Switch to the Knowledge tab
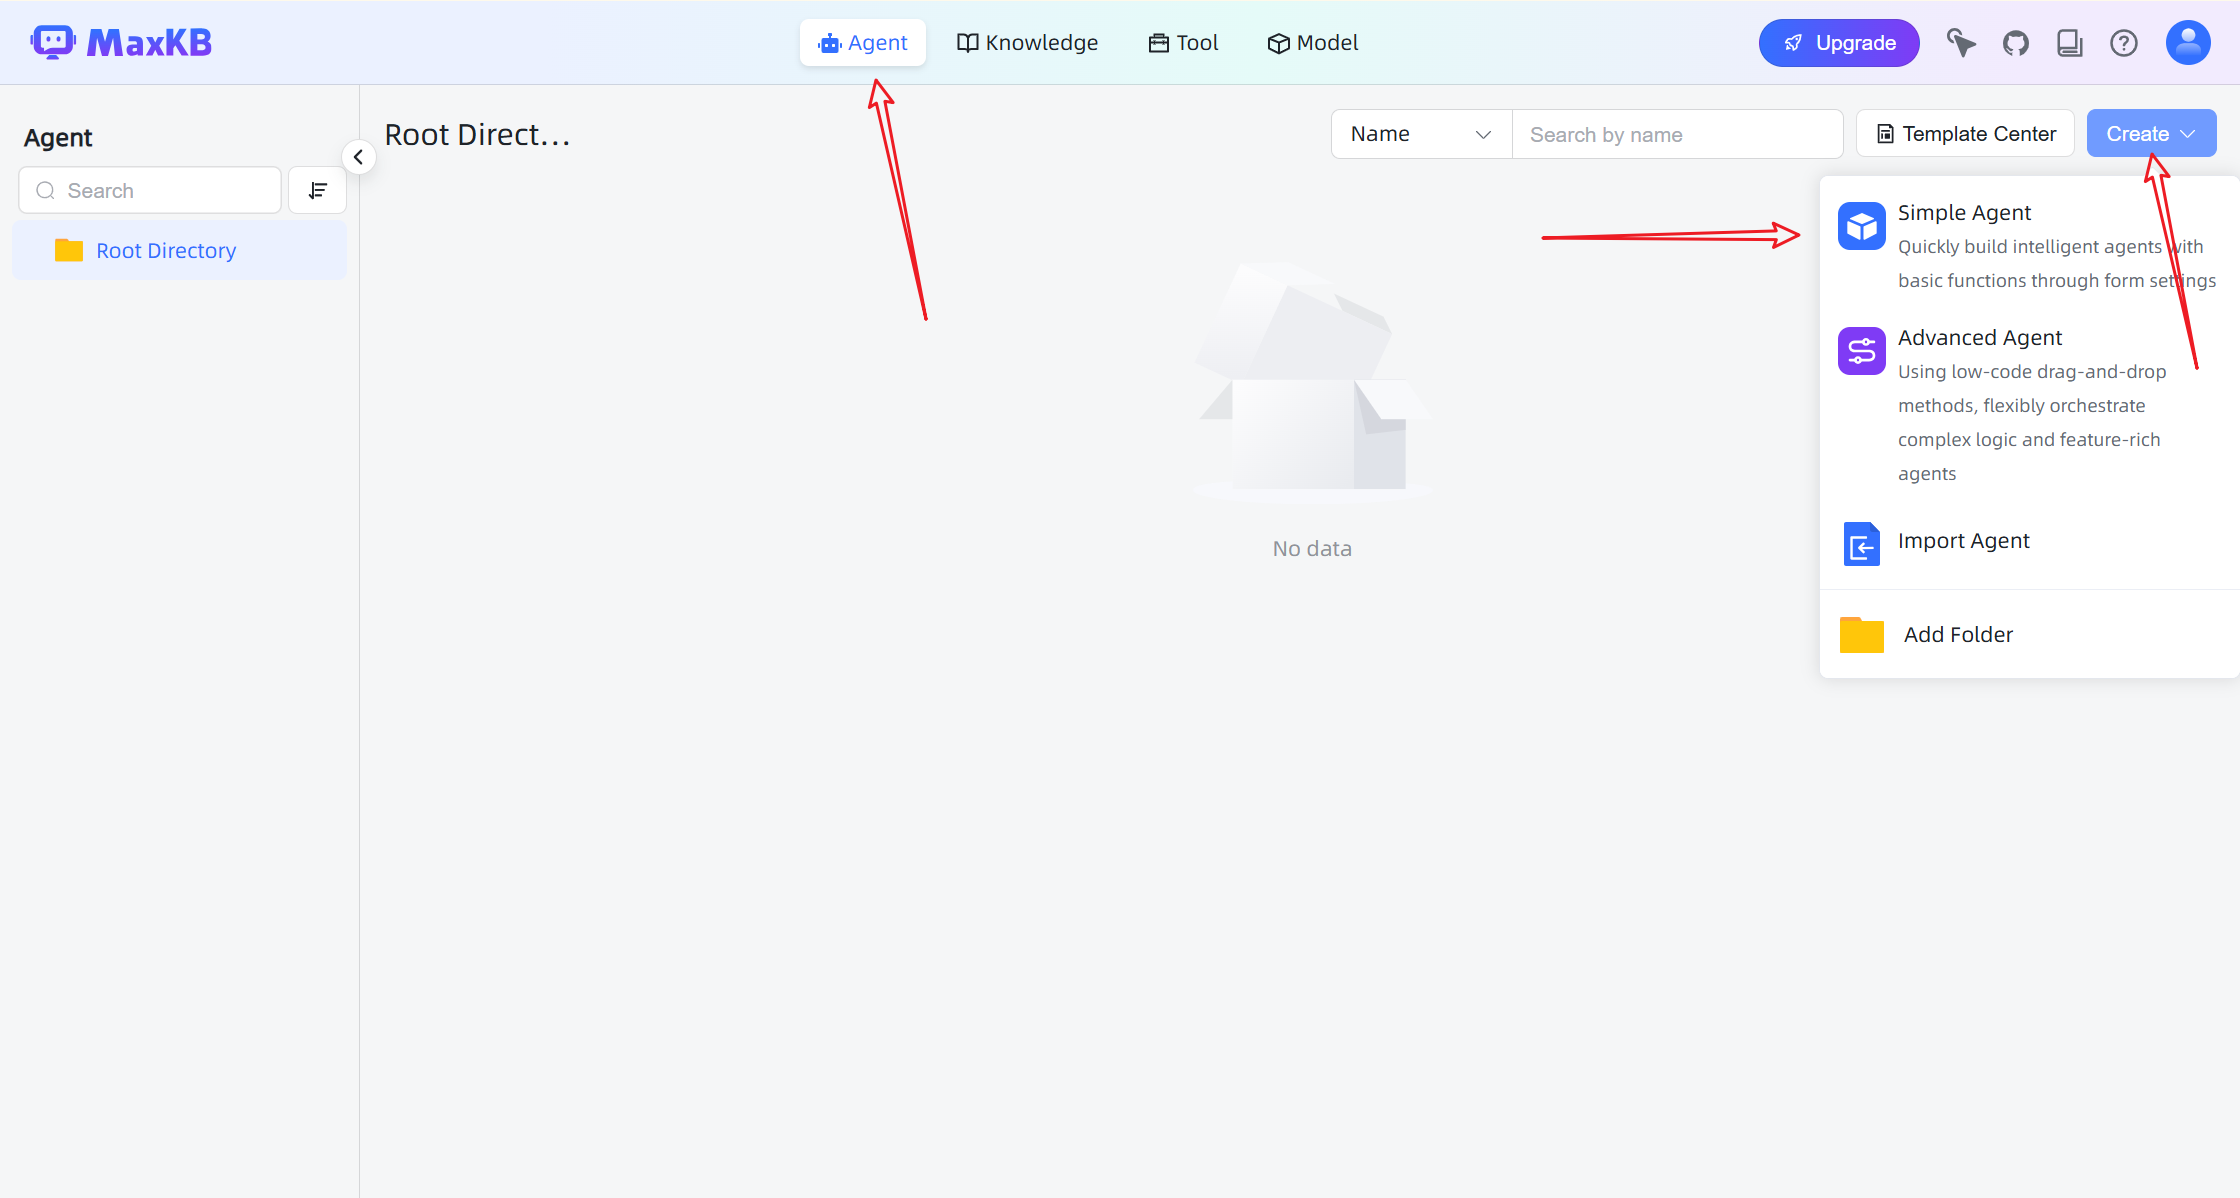Screen dimensions: 2240x1198 1027,43
